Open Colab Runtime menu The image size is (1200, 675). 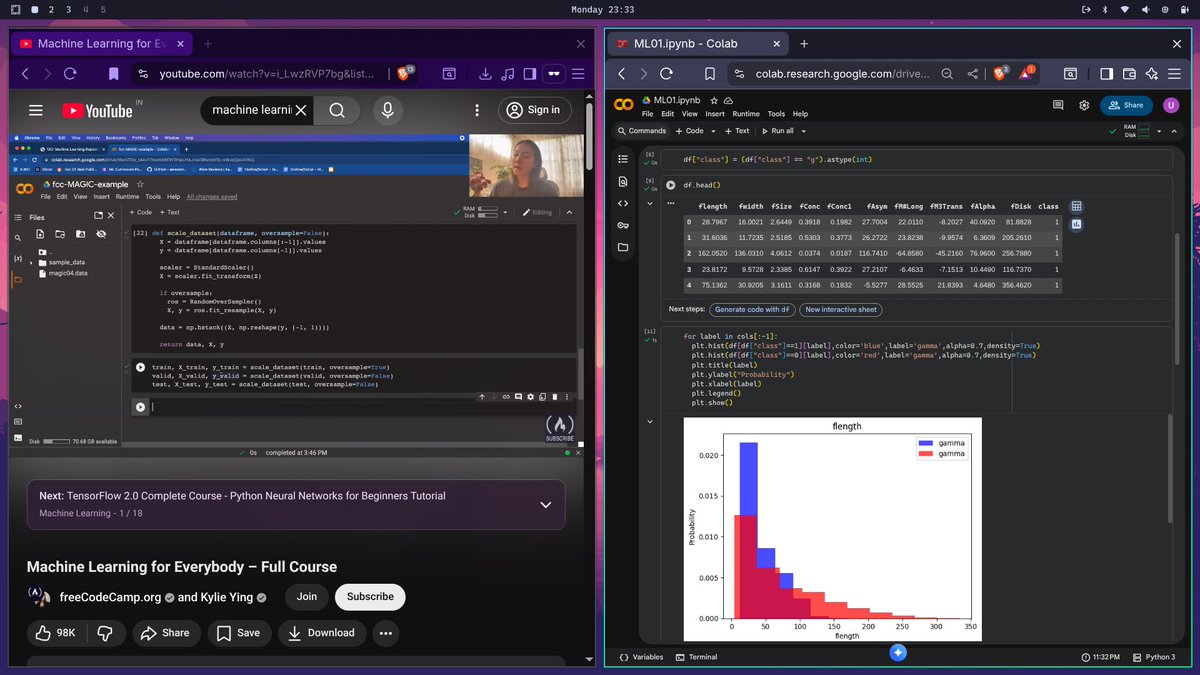(746, 114)
